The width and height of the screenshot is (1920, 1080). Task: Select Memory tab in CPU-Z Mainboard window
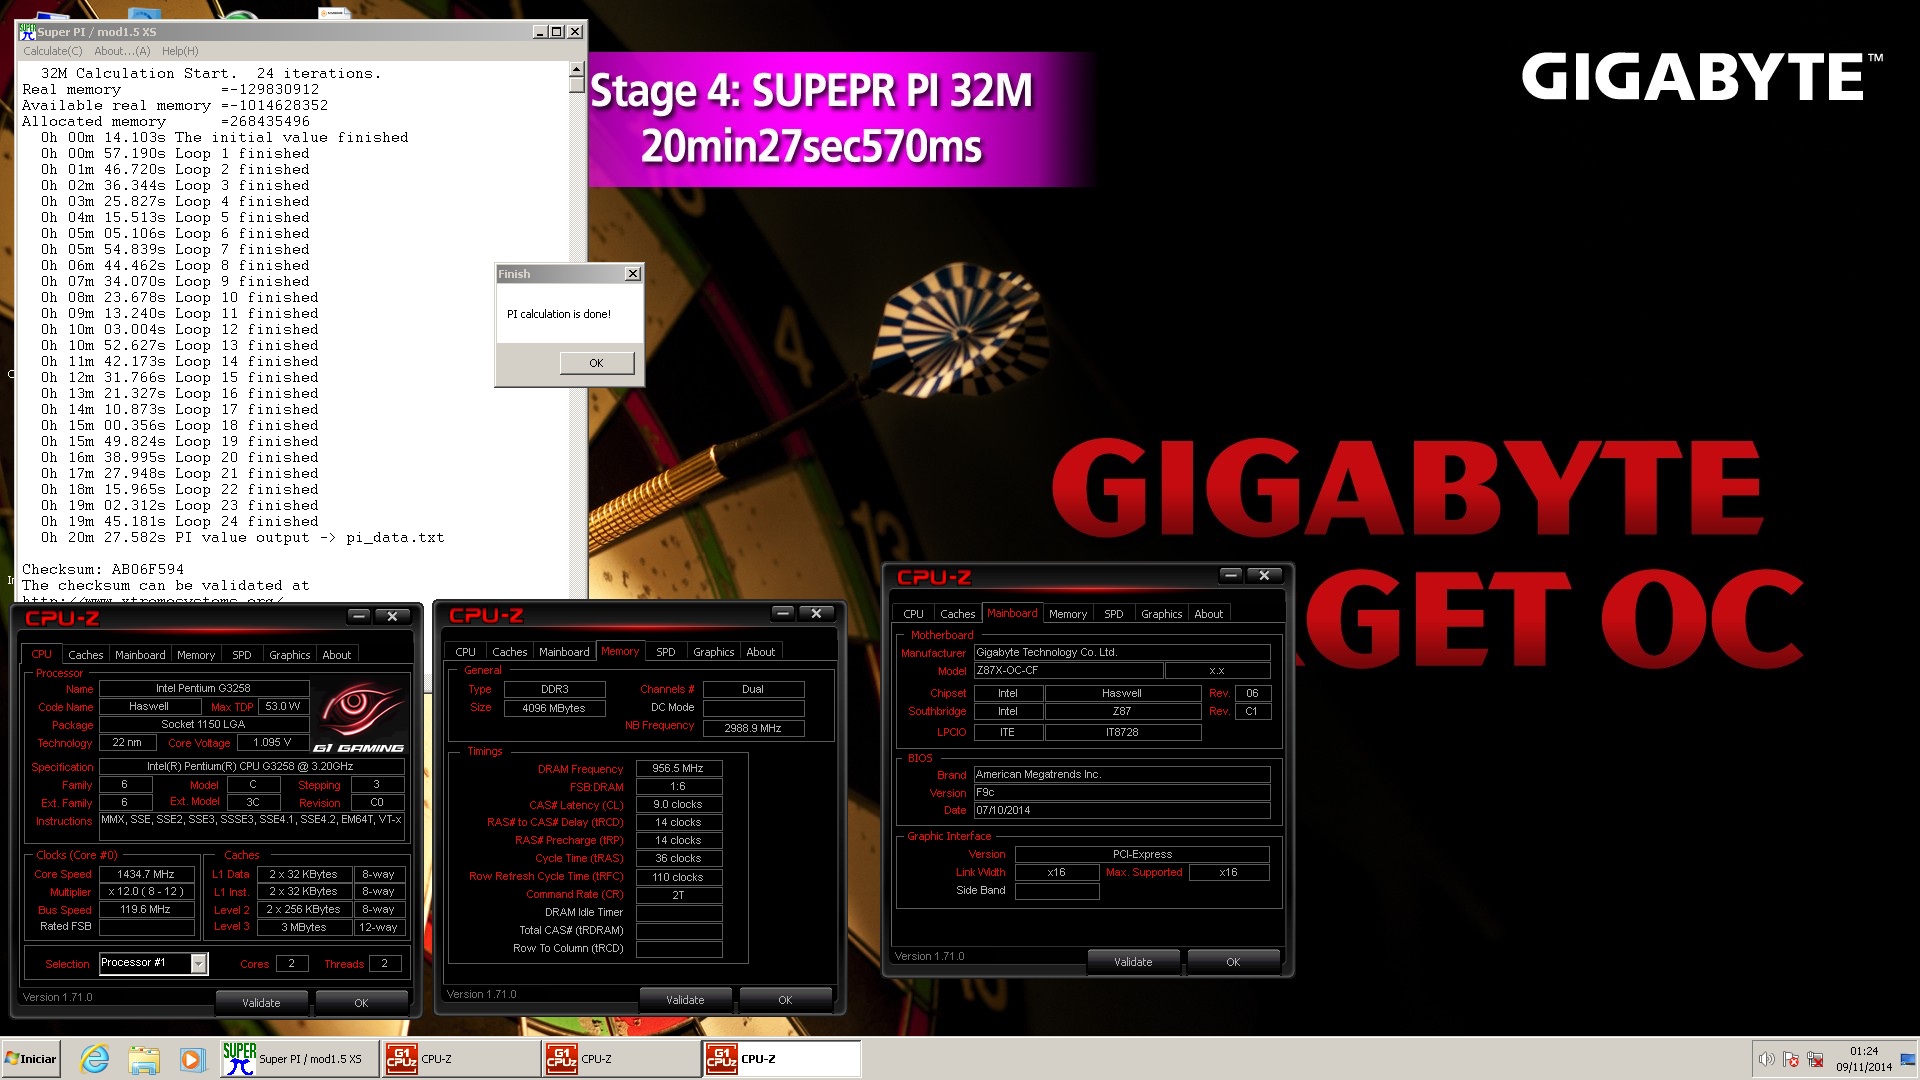(x=1068, y=614)
